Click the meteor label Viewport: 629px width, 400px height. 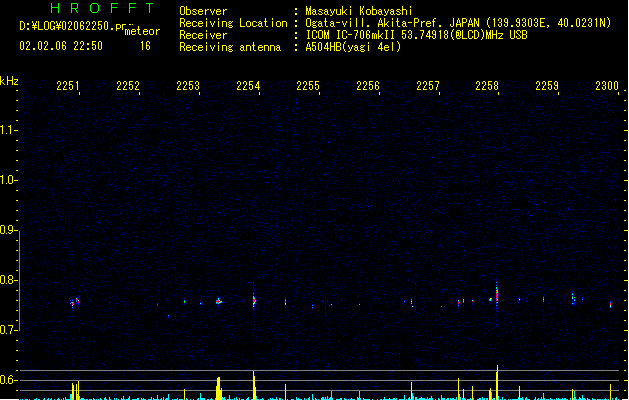(x=142, y=31)
